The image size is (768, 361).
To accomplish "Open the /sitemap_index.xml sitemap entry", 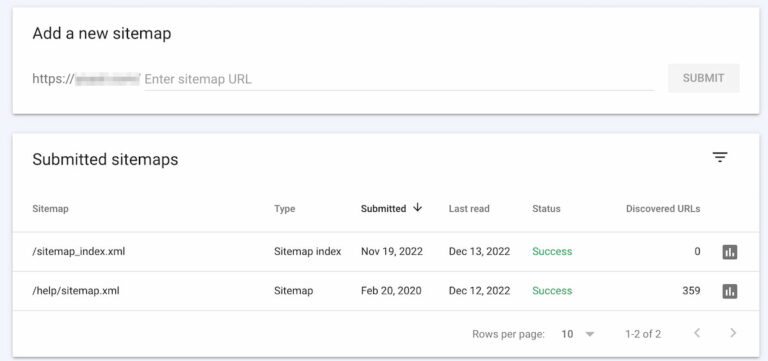I will [79, 251].
